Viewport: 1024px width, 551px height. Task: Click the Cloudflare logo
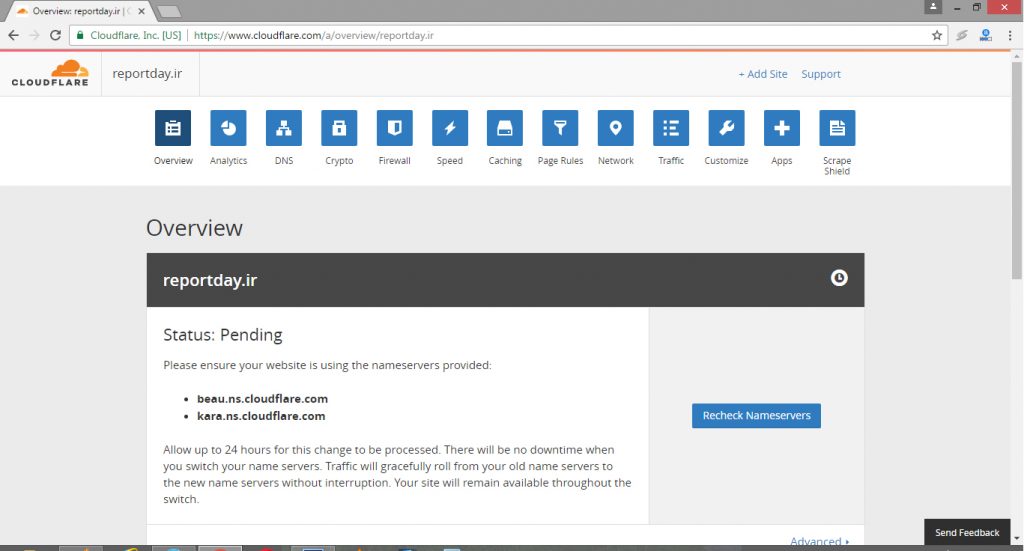tap(50, 73)
